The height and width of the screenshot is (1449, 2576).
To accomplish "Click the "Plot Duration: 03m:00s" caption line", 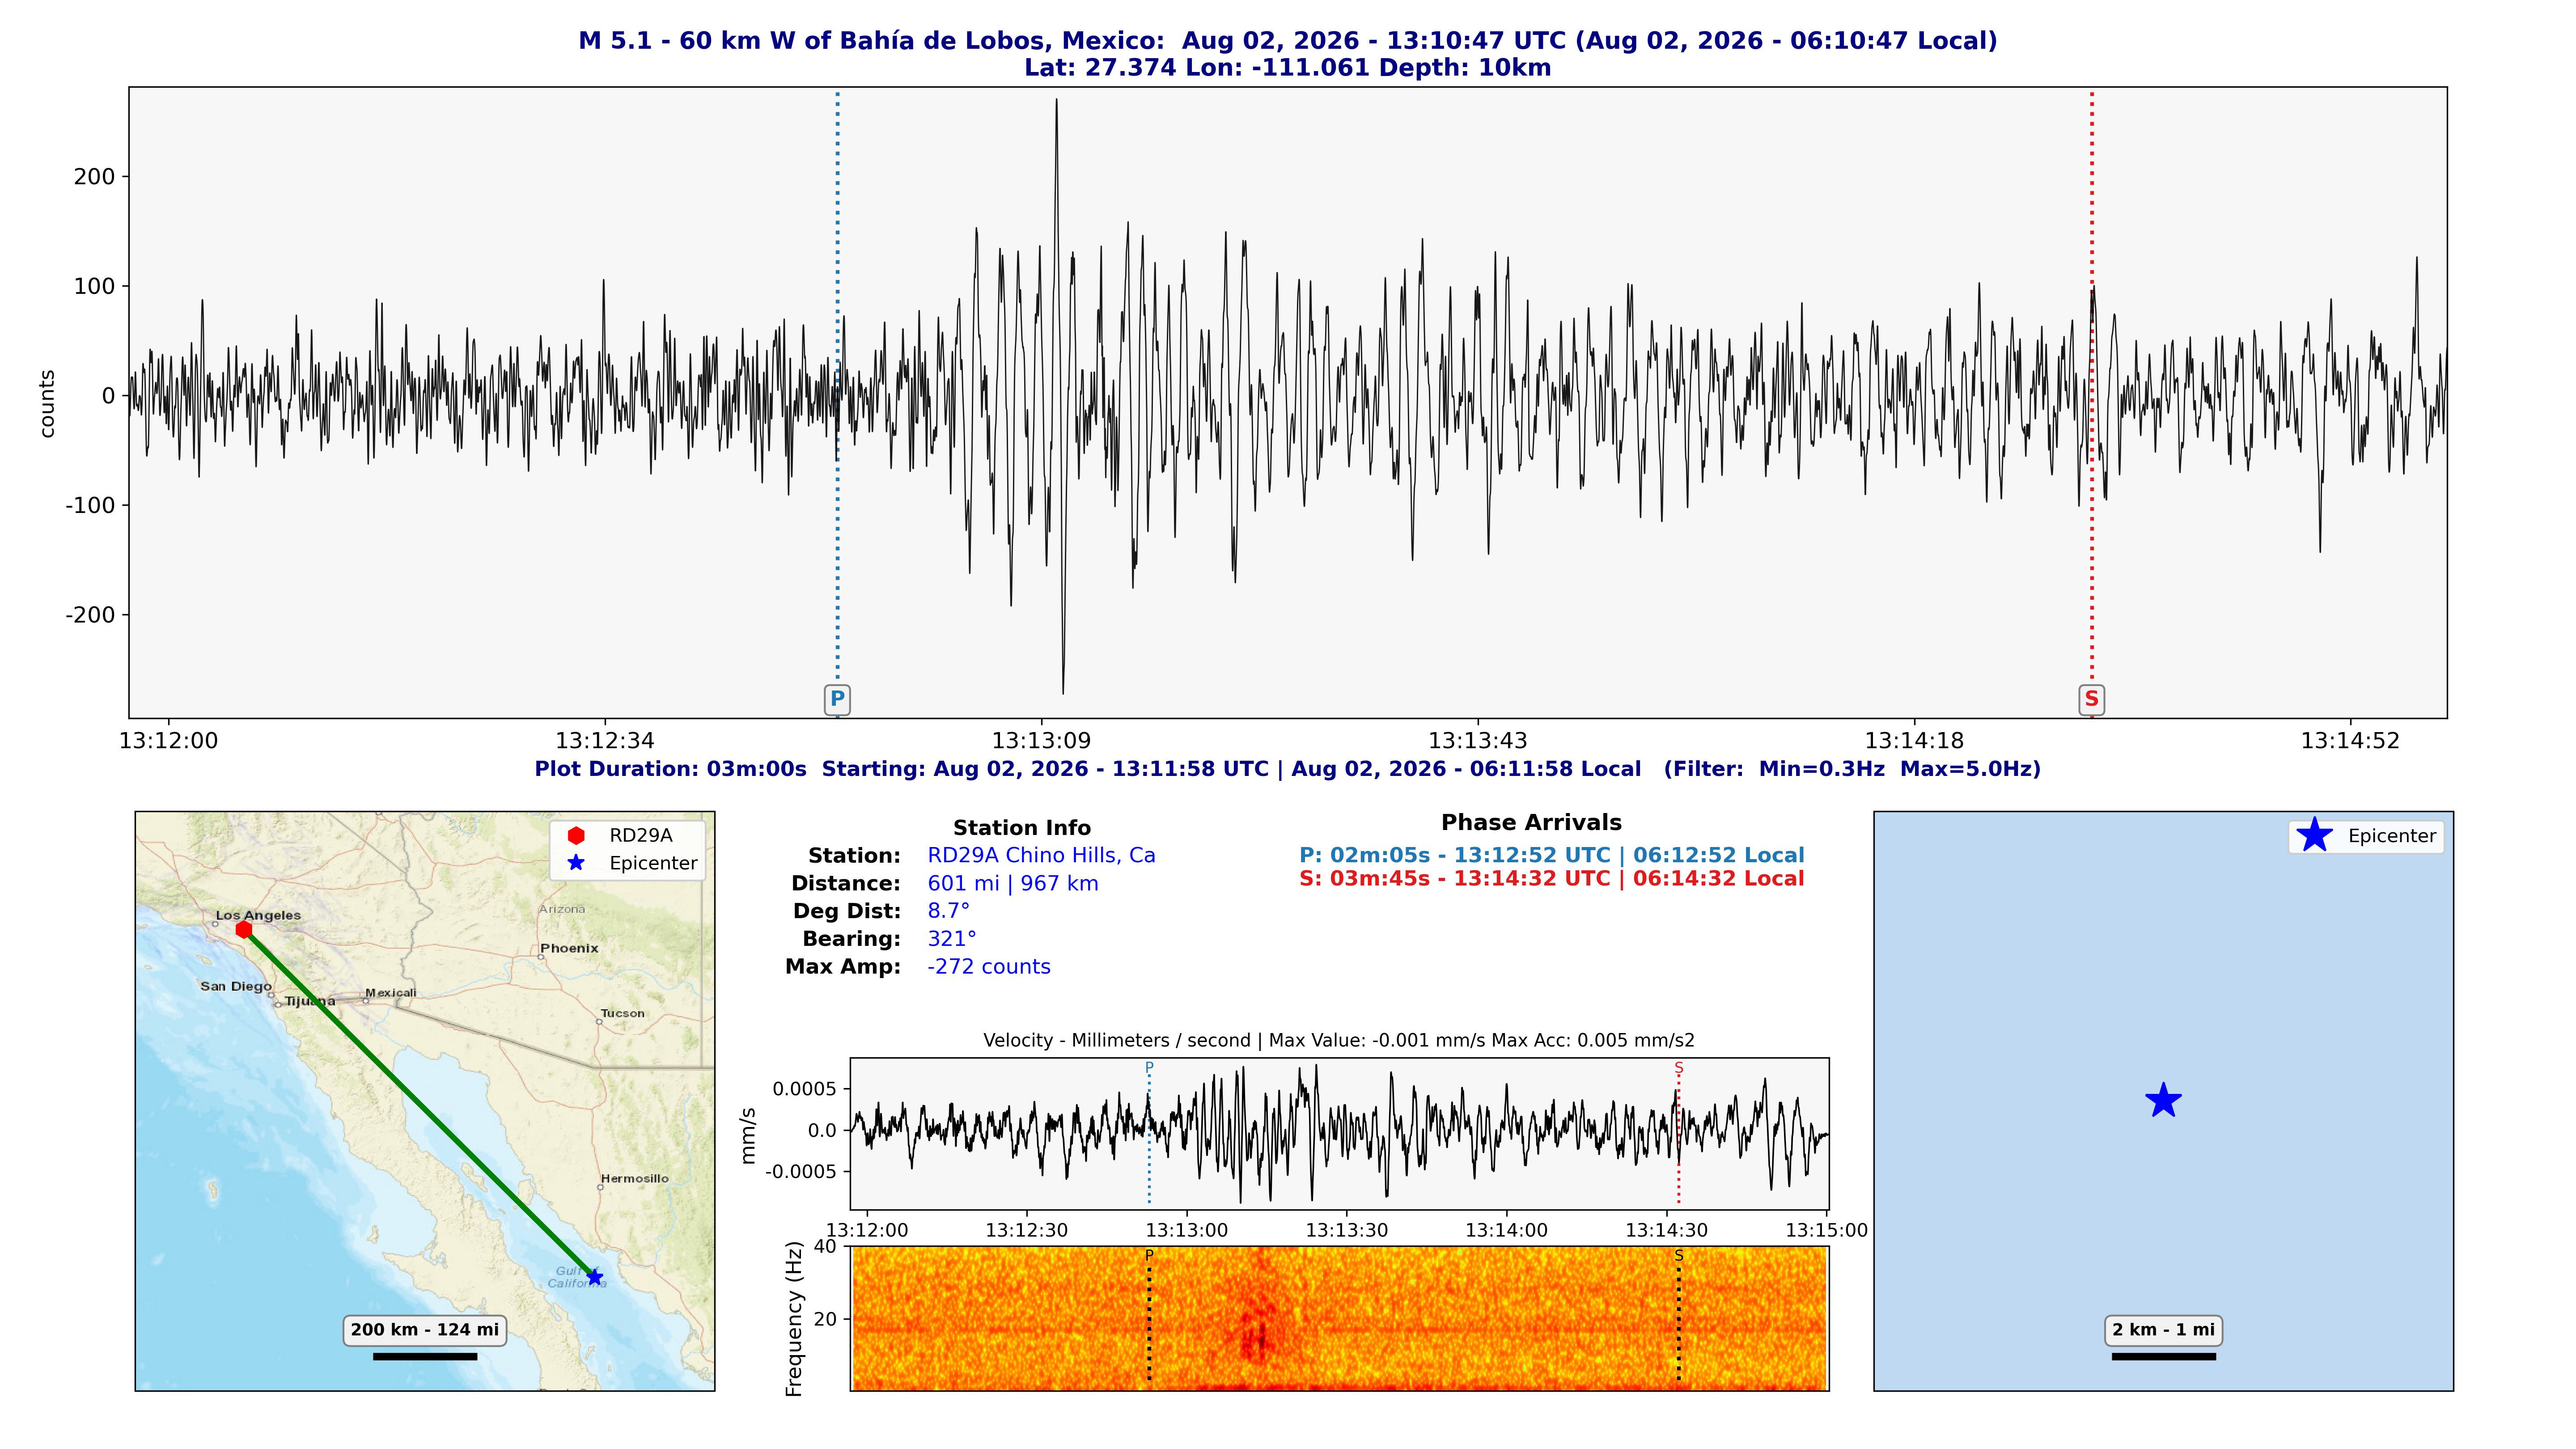I will [x=1288, y=769].
